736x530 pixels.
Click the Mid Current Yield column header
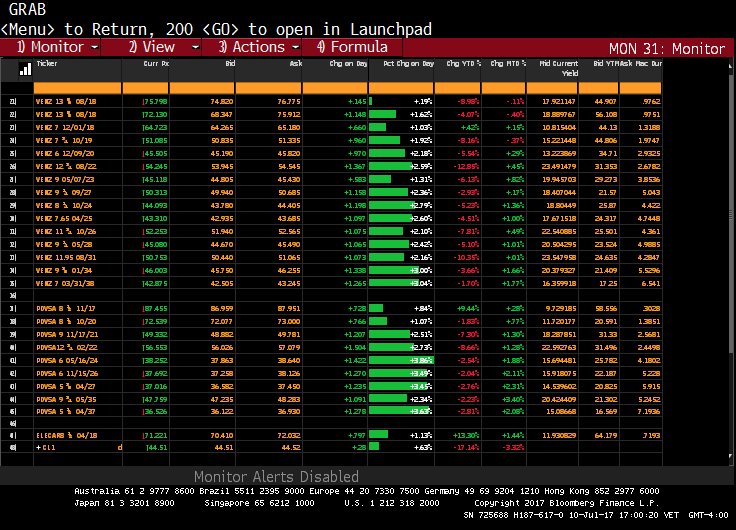[x=559, y=68]
